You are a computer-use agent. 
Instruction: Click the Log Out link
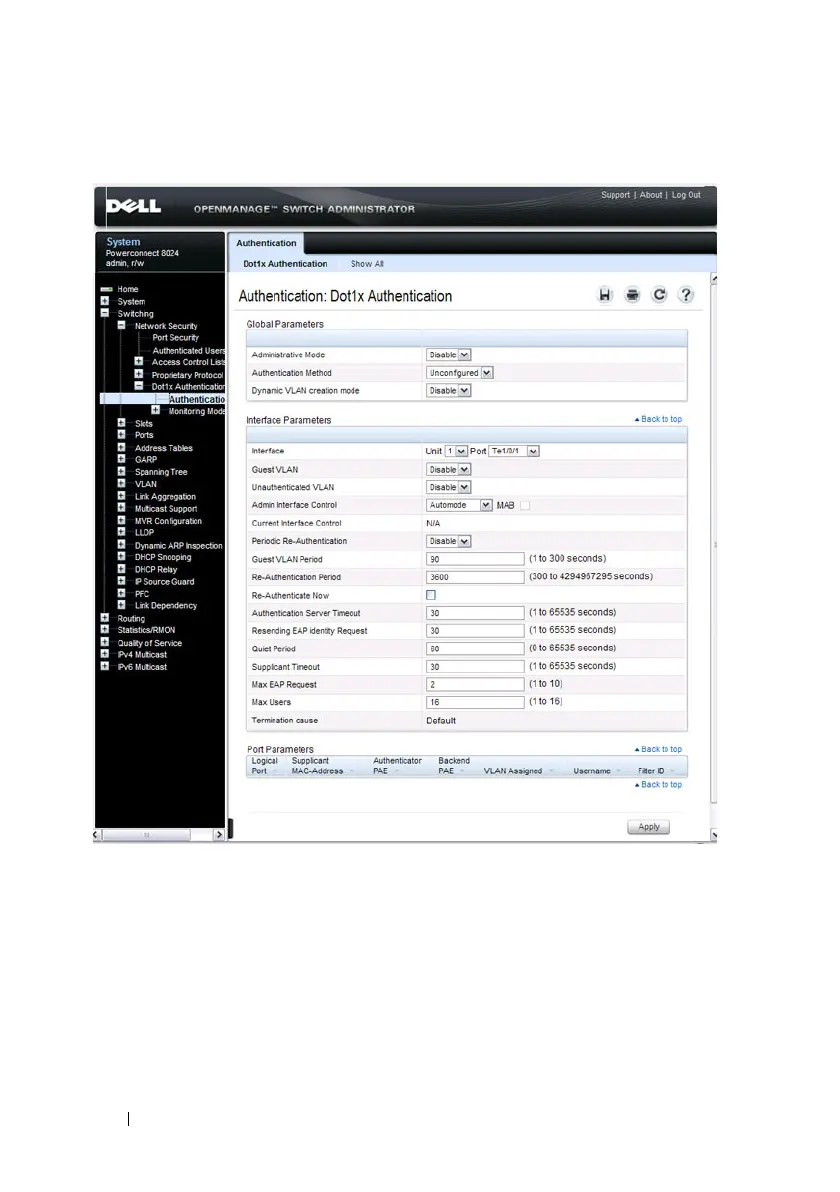tap(686, 195)
